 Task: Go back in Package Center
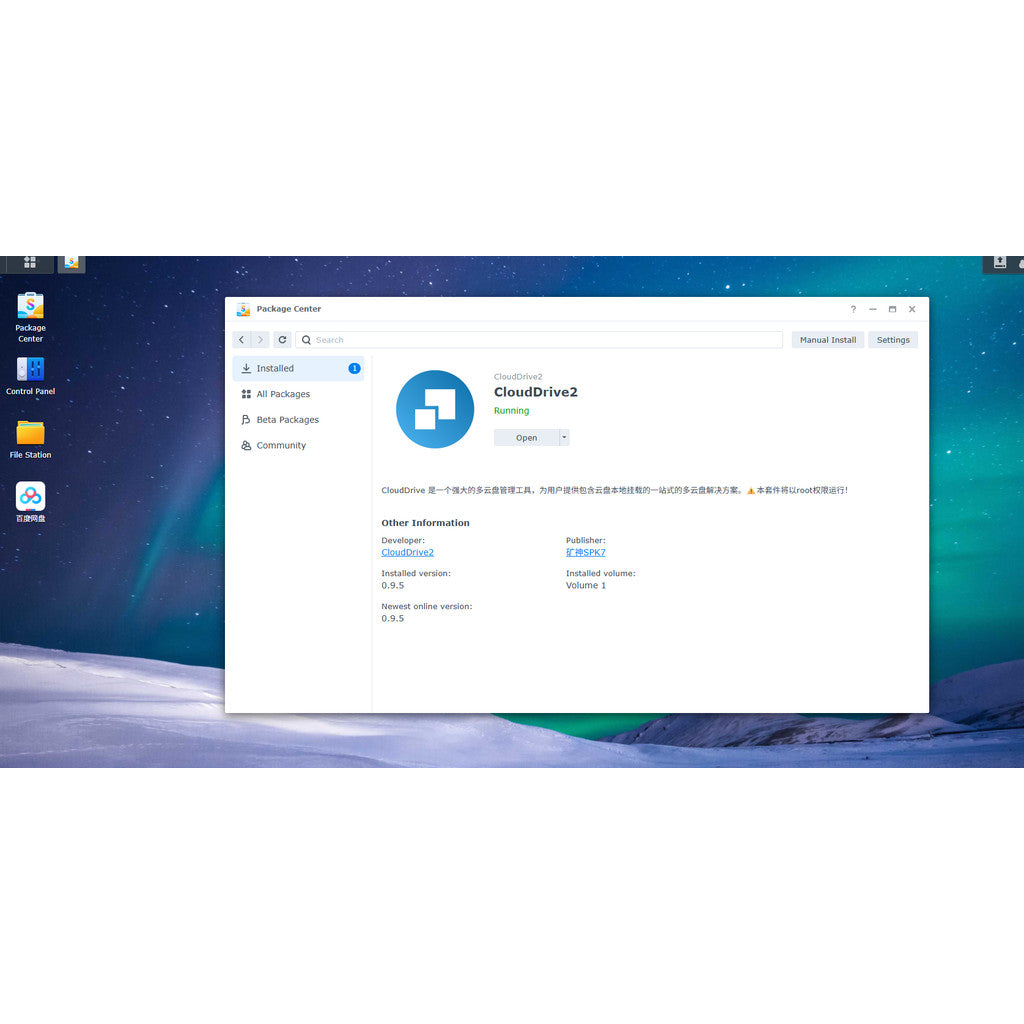[242, 340]
